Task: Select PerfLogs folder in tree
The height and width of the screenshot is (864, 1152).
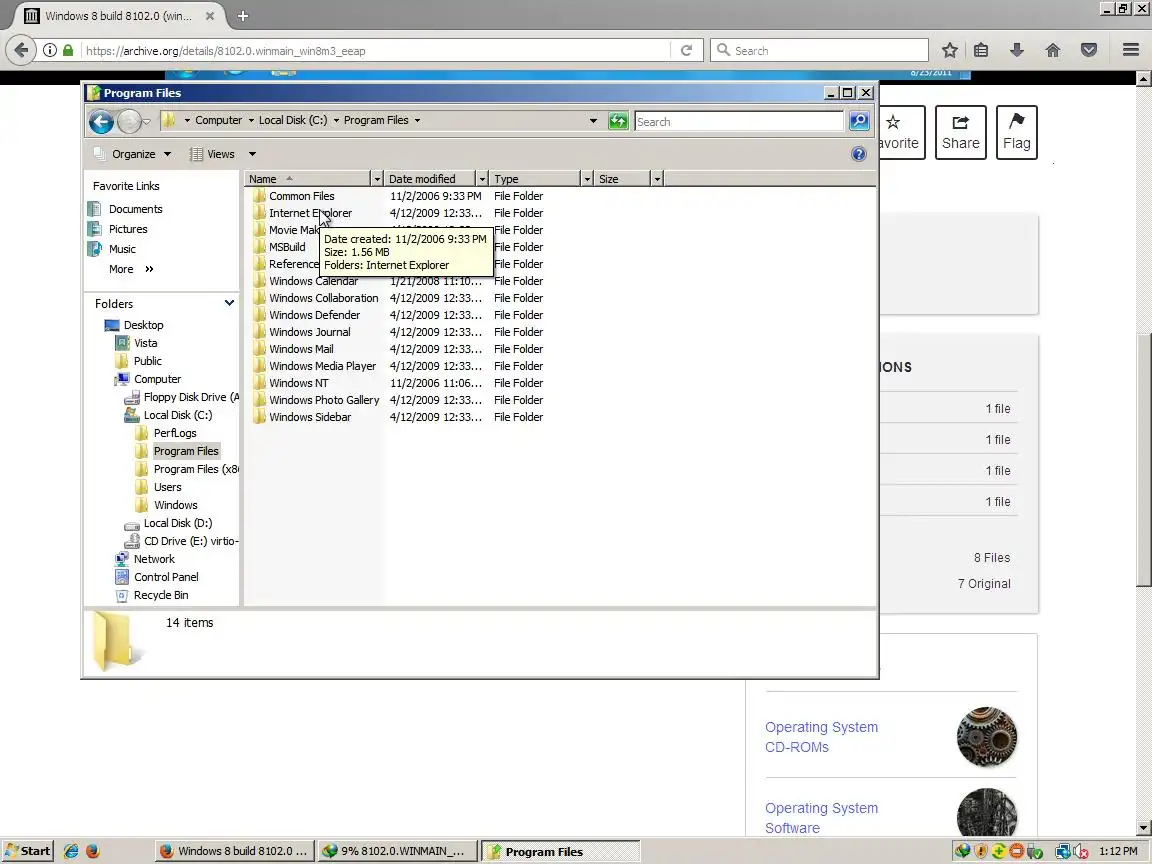Action: coord(175,433)
